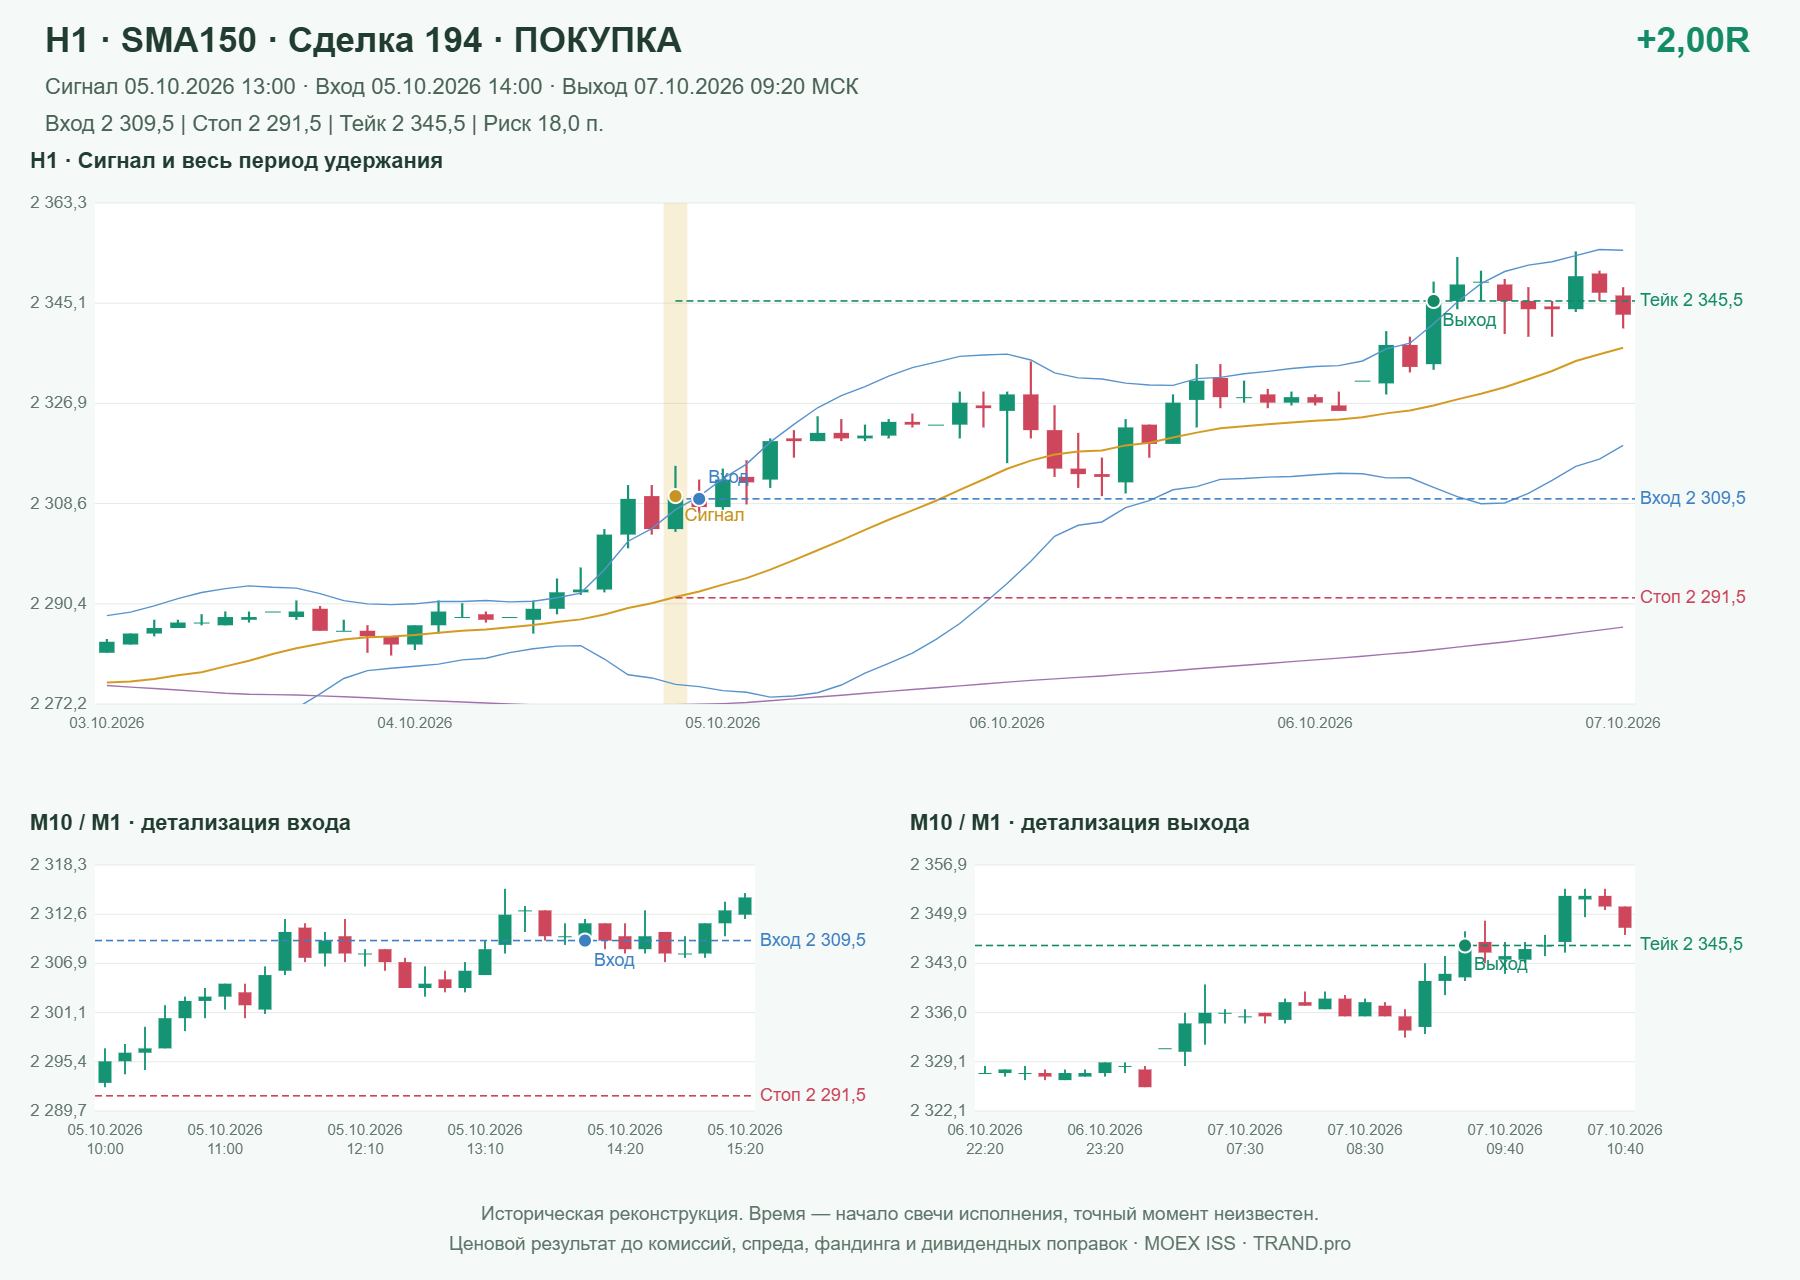
Task: Click the +2,00R result value
Action: pyautogui.click(x=1692, y=40)
